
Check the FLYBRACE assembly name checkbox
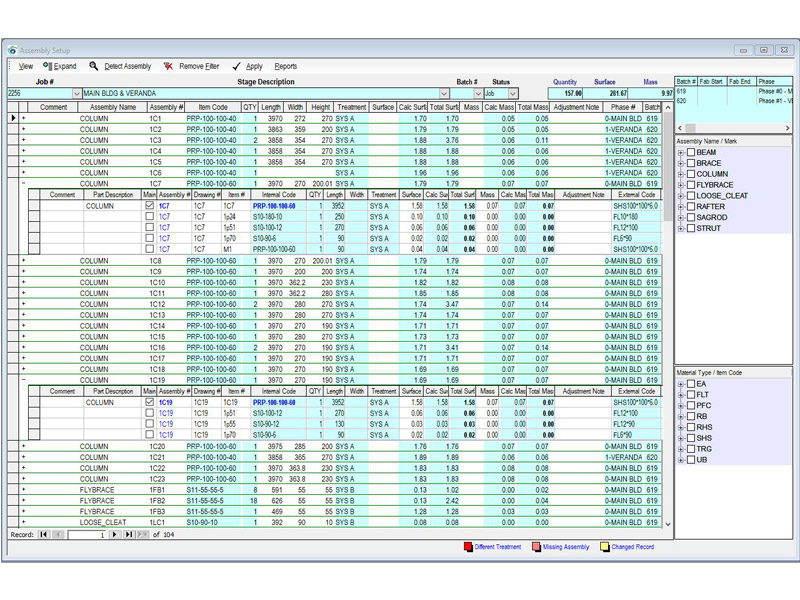(x=691, y=185)
